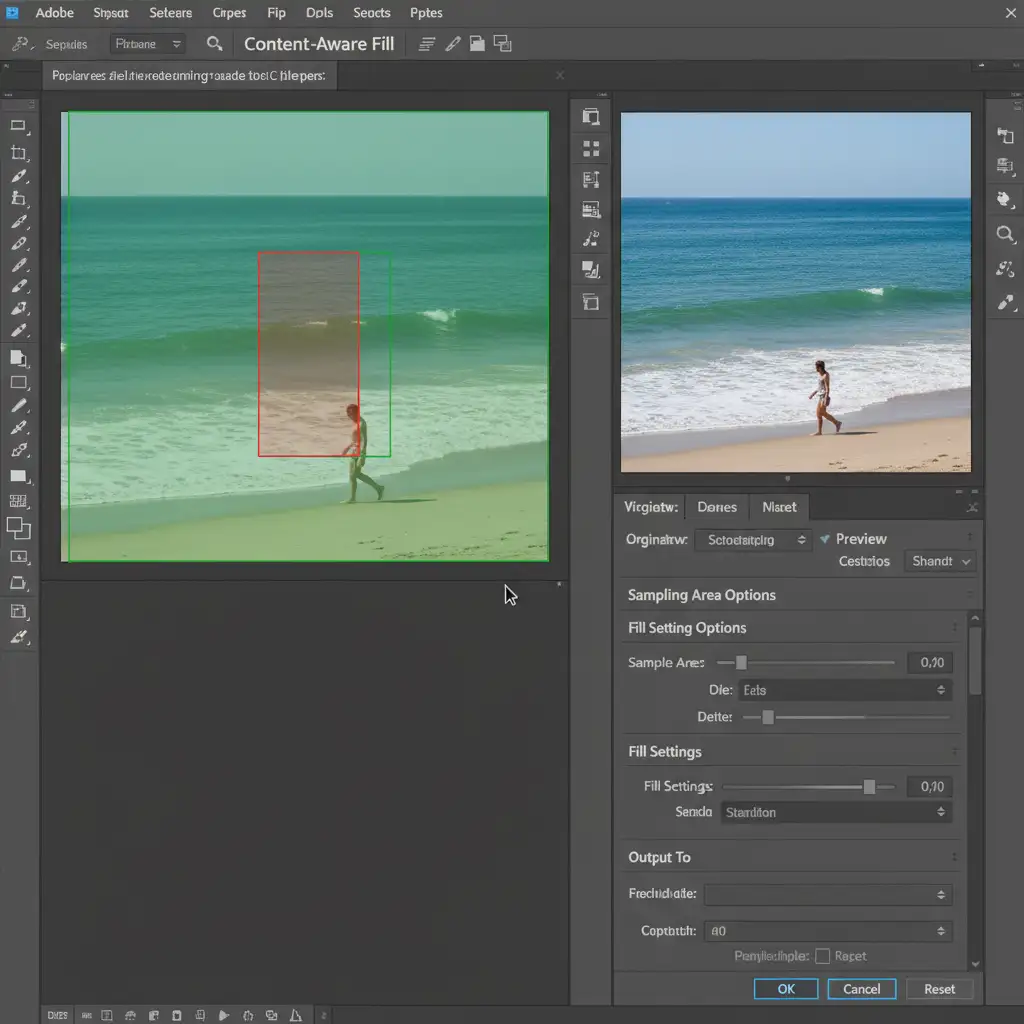Screen dimensions: 1024x1024
Task: Click the eyedropper icon in right tool strip
Action: coord(1005,302)
